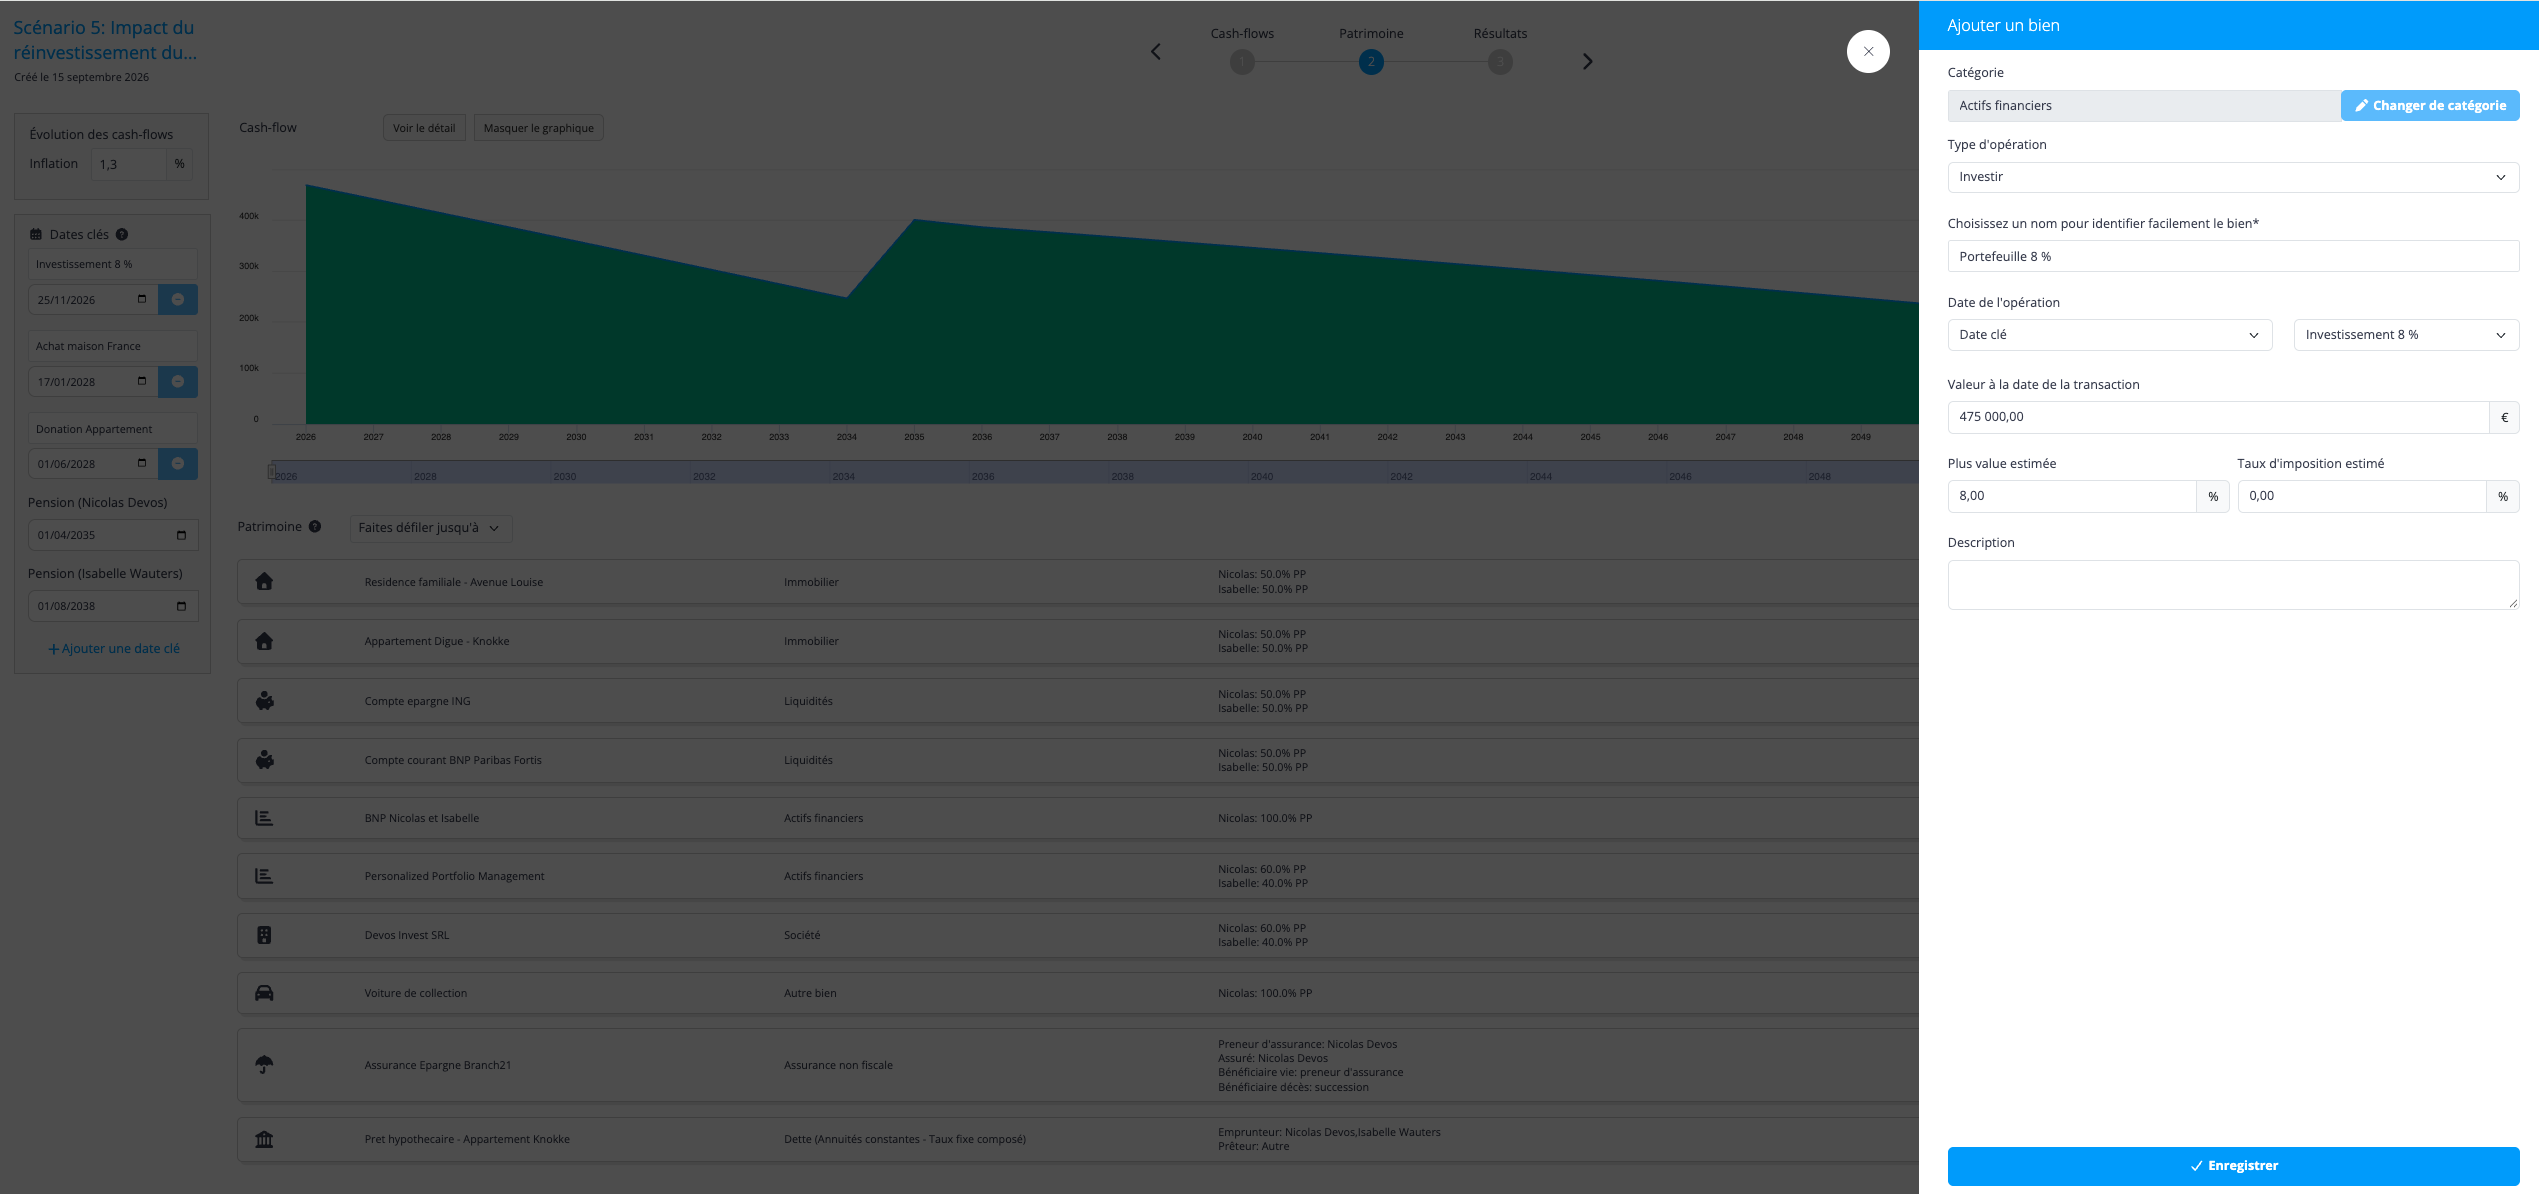2539x1194 pixels.
Task: Remove the Achat maison France key date
Action: pos(178,381)
